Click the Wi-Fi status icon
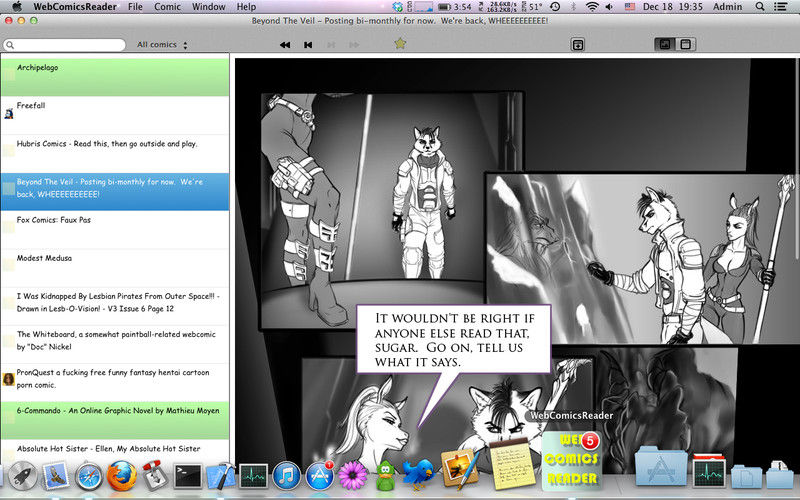 click(x=592, y=7)
